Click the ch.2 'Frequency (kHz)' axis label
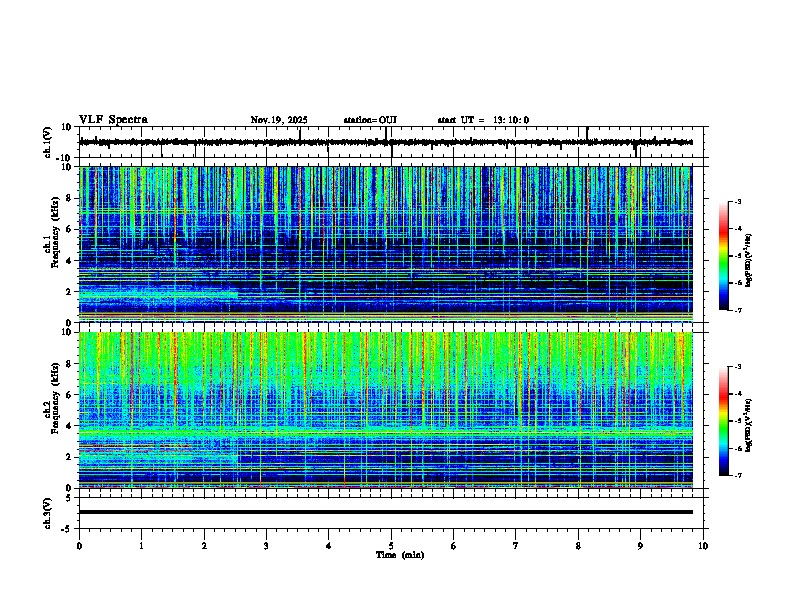 (55, 398)
